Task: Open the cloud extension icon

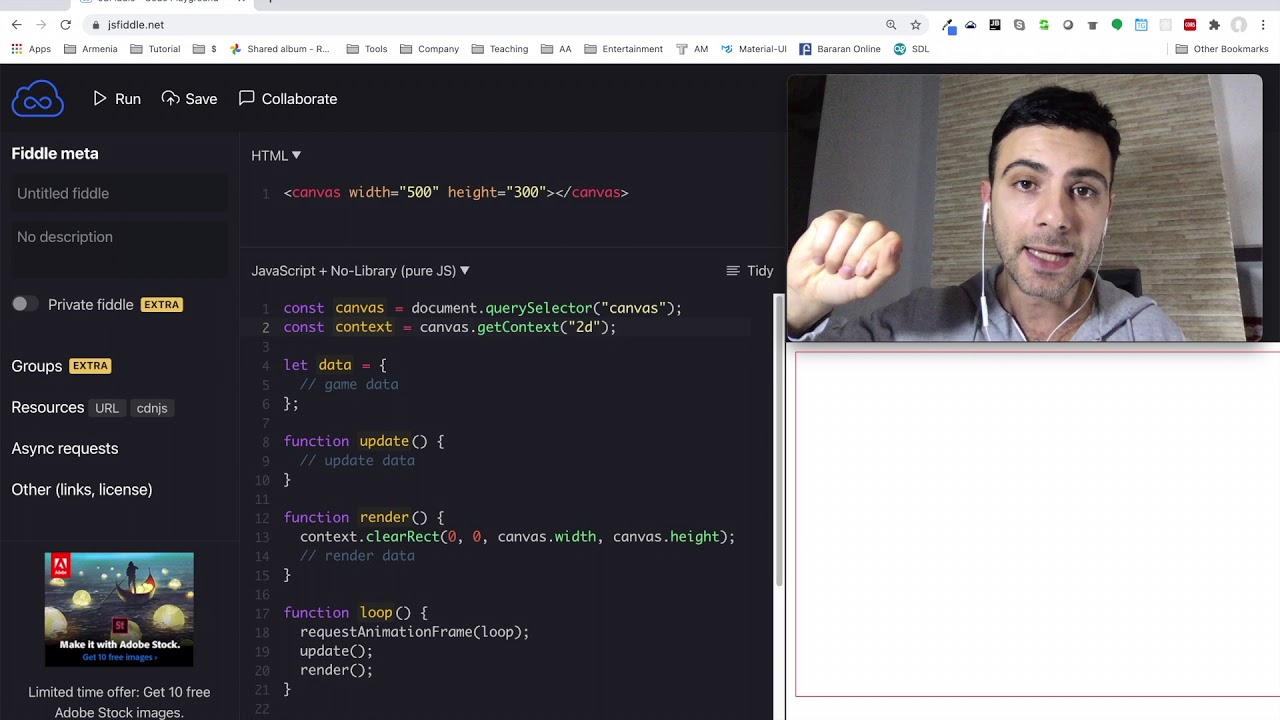Action: tap(970, 25)
